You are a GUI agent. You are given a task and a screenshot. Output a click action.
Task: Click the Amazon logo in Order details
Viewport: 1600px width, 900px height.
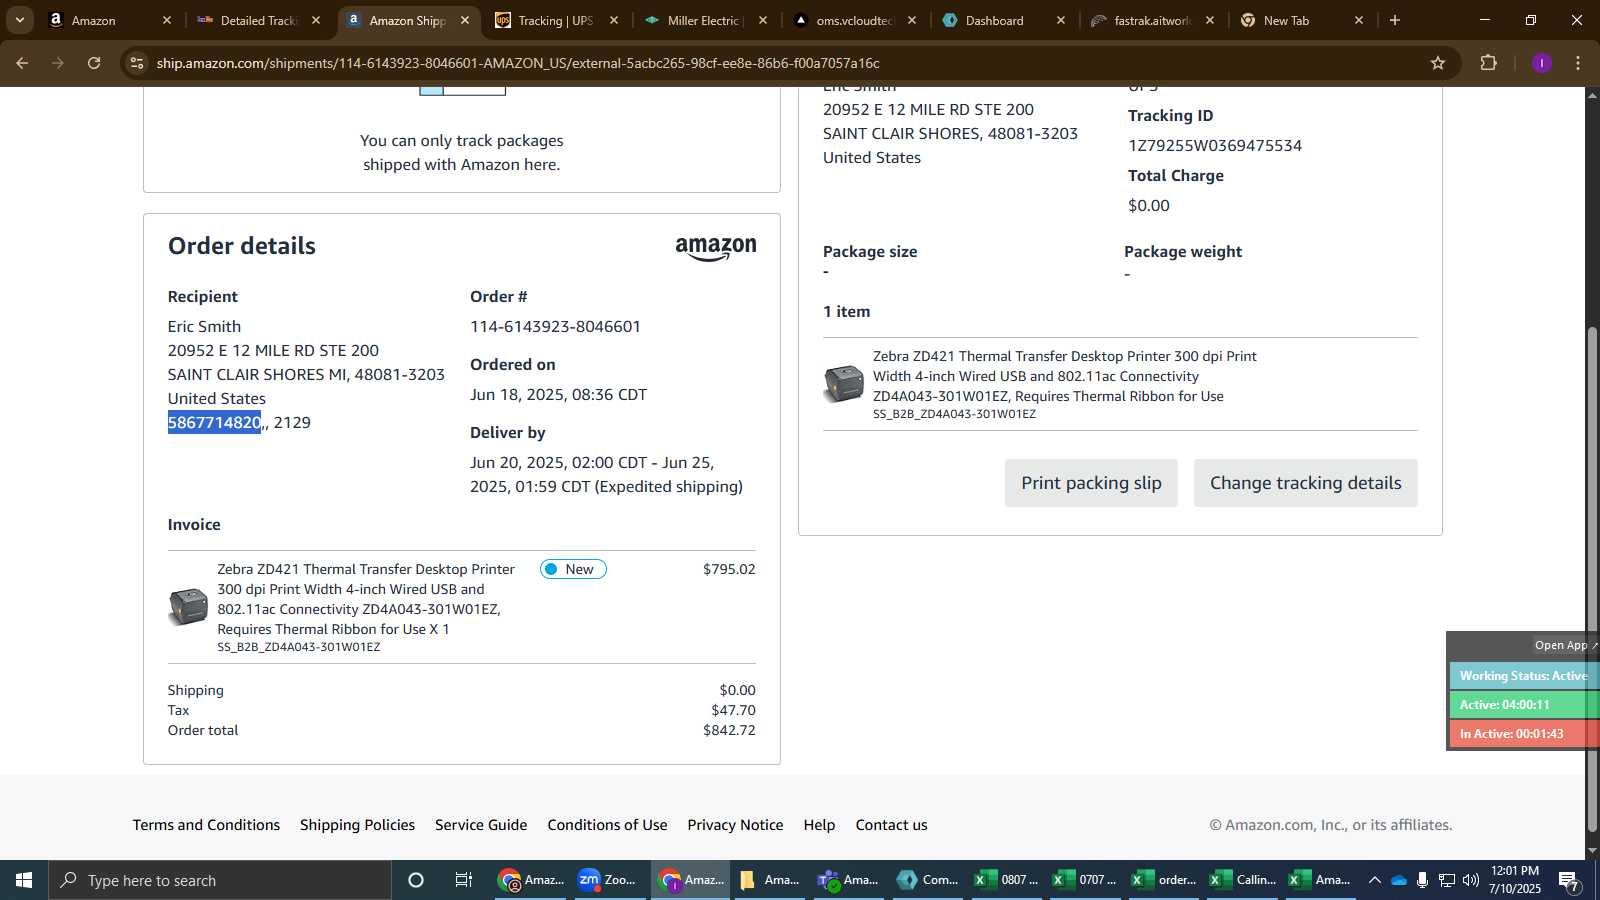(x=716, y=248)
